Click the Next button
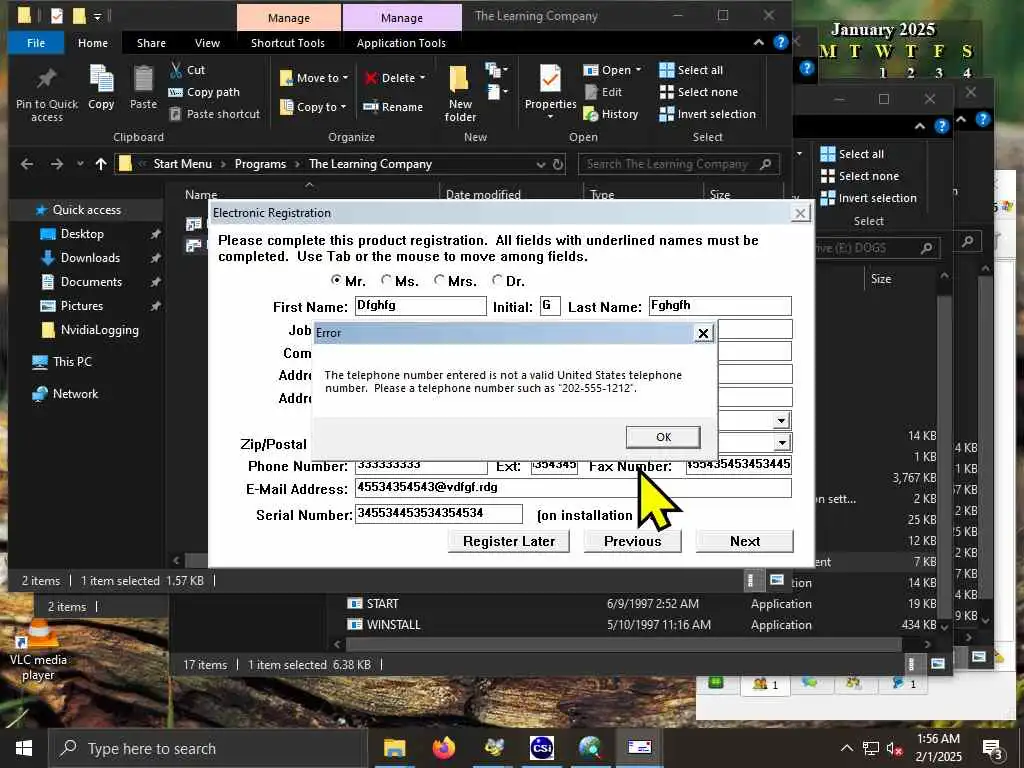Viewport: 1024px width, 768px height. [x=744, y=541]
